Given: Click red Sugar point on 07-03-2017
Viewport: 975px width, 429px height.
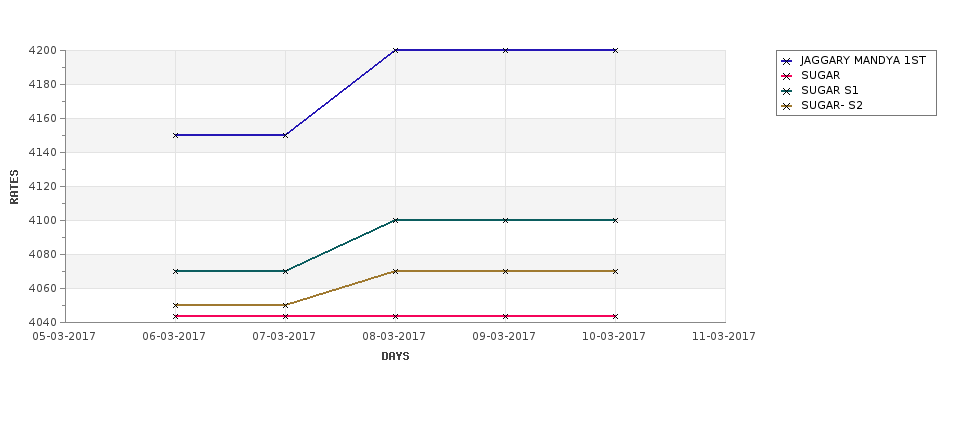Looking at the screenshot, I should coord(285,316).
